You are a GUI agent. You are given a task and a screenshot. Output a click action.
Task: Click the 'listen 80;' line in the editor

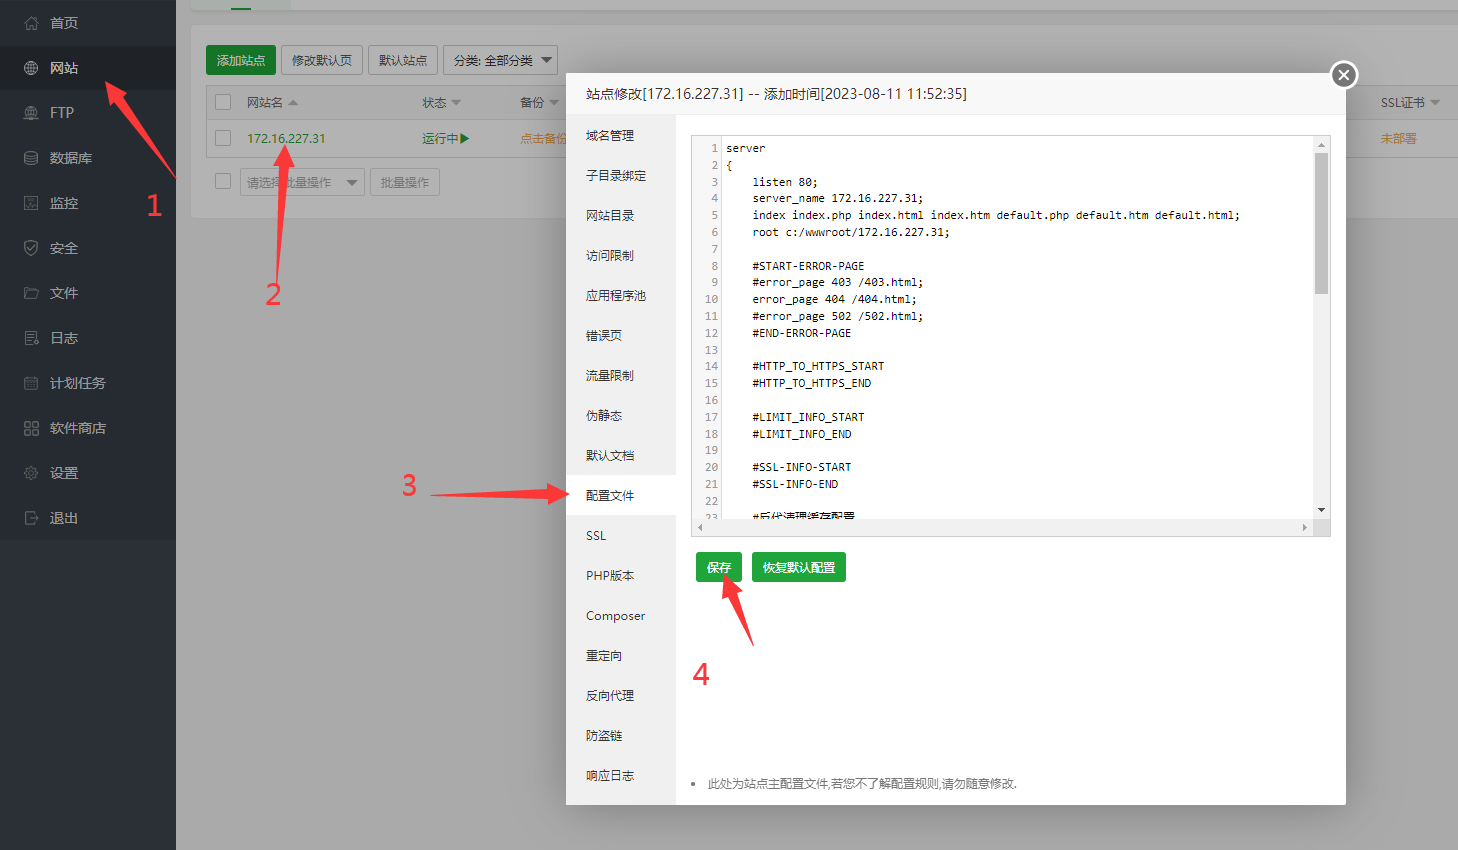[785, 182]
